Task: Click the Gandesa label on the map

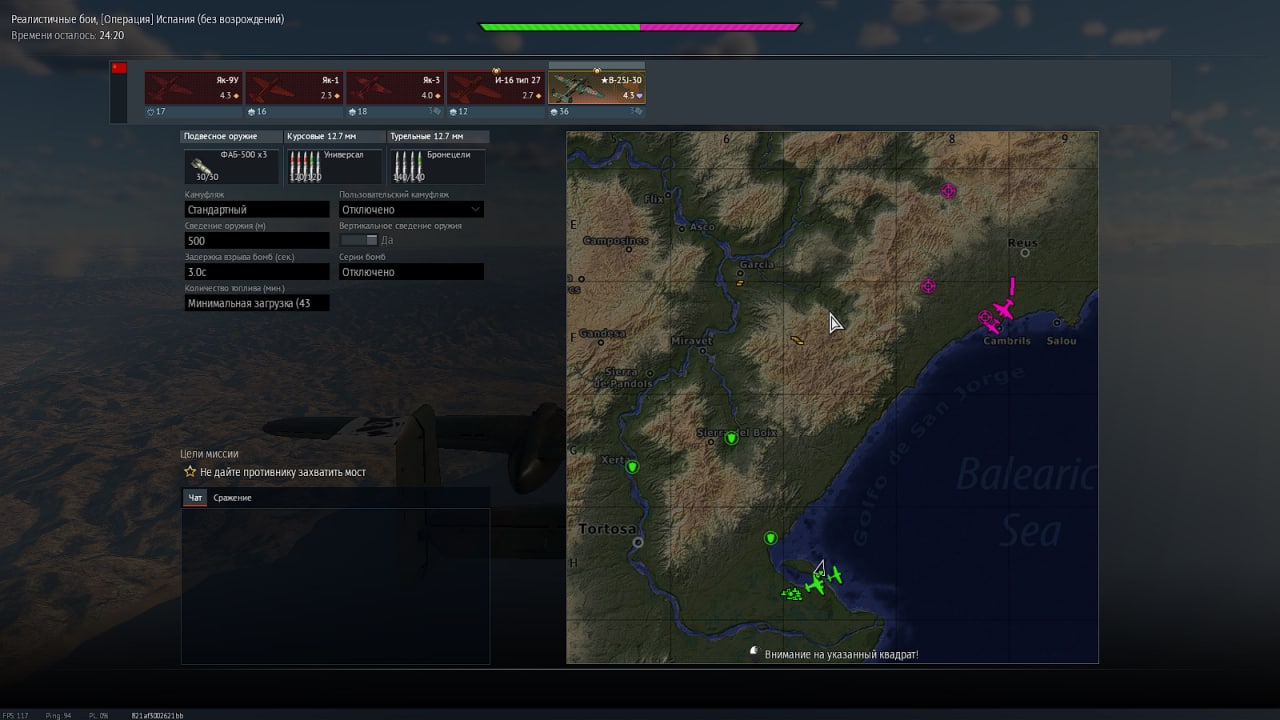Action: [602, 334]
